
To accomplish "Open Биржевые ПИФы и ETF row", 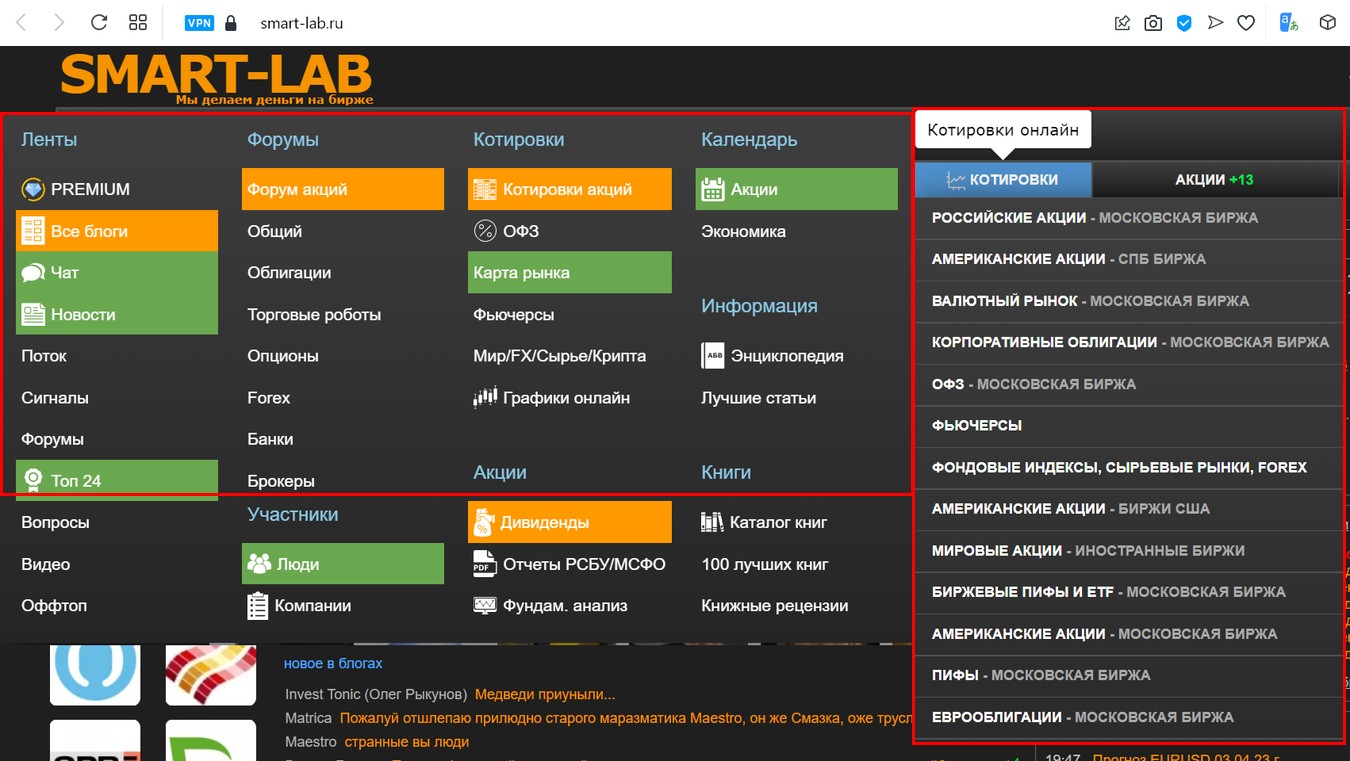I will pyautogui.click(x=1128, y=592).
